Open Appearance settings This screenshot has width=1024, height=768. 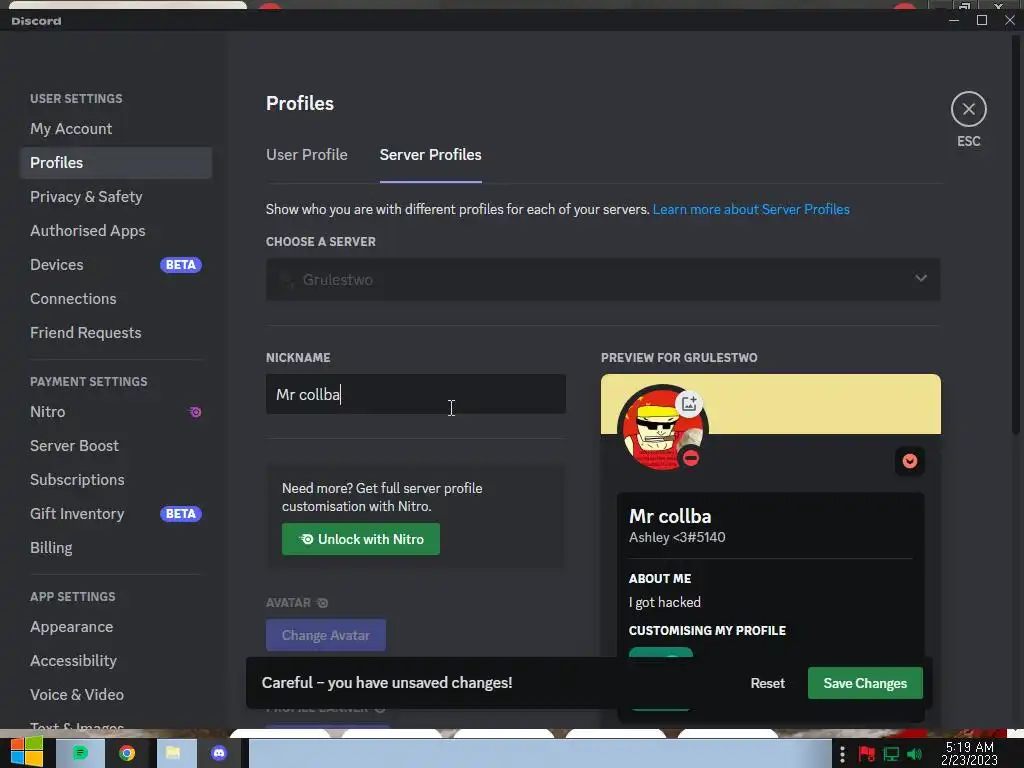click(116, 627)
